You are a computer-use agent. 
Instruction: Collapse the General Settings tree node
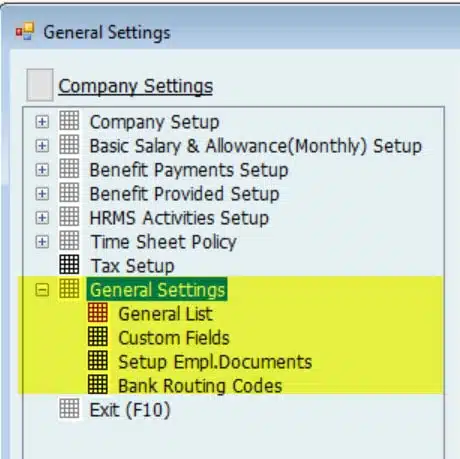(x=42, y=290)
